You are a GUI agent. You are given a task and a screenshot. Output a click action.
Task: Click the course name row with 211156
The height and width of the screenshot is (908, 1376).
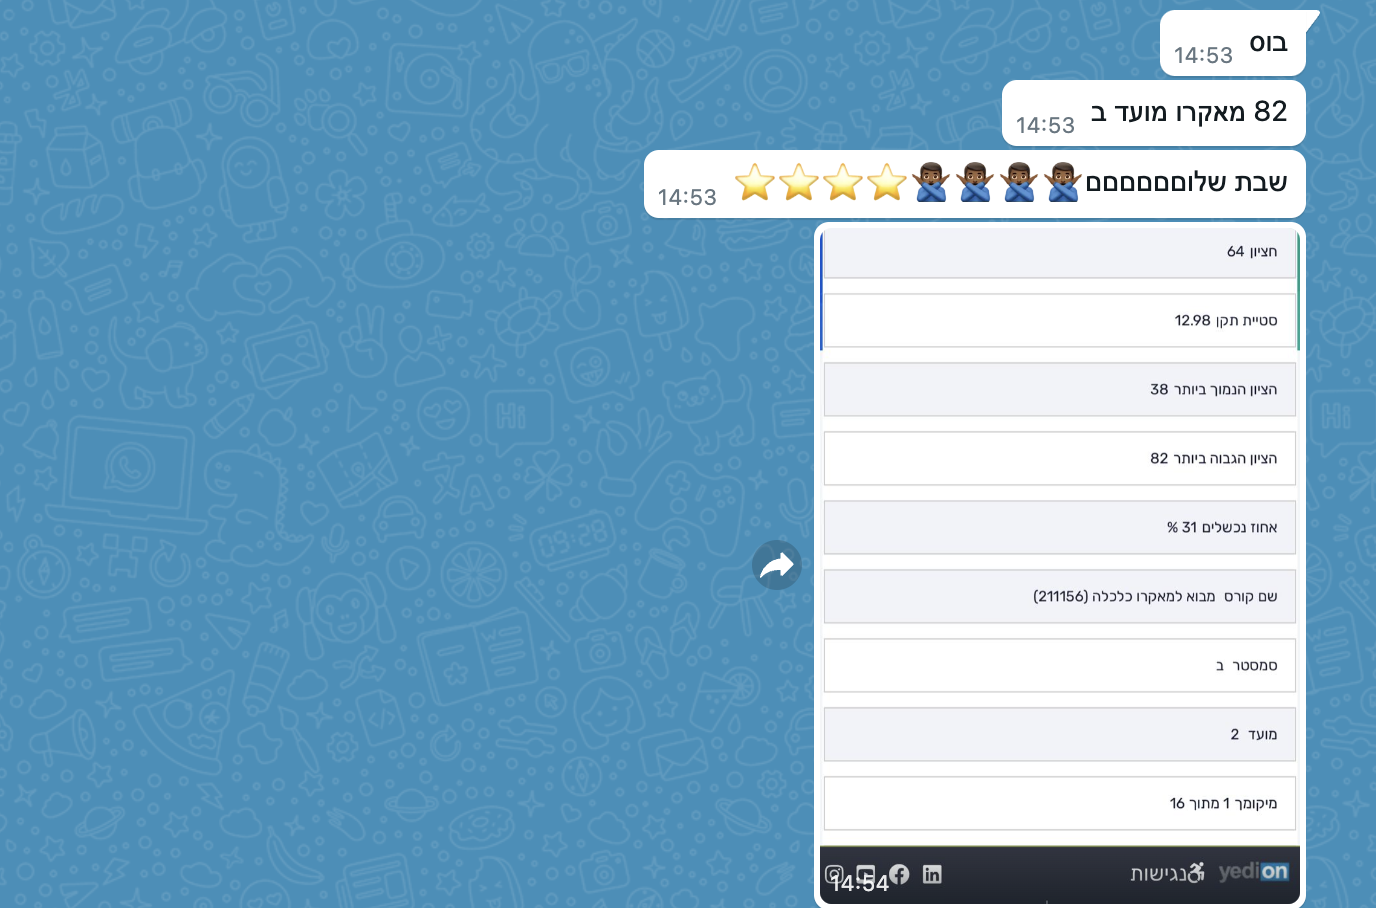1059,597
